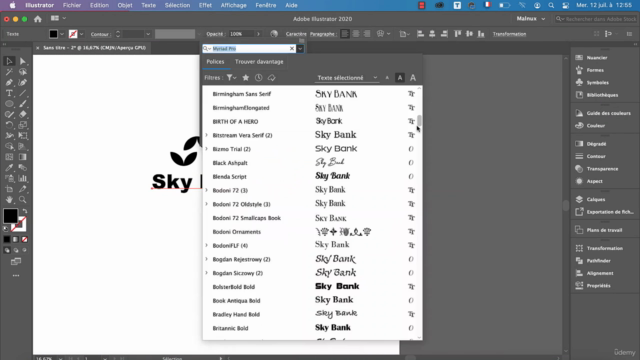Open the Paragraphe panel link
This screenshot has width=640, height=360.
pos(322,34)
